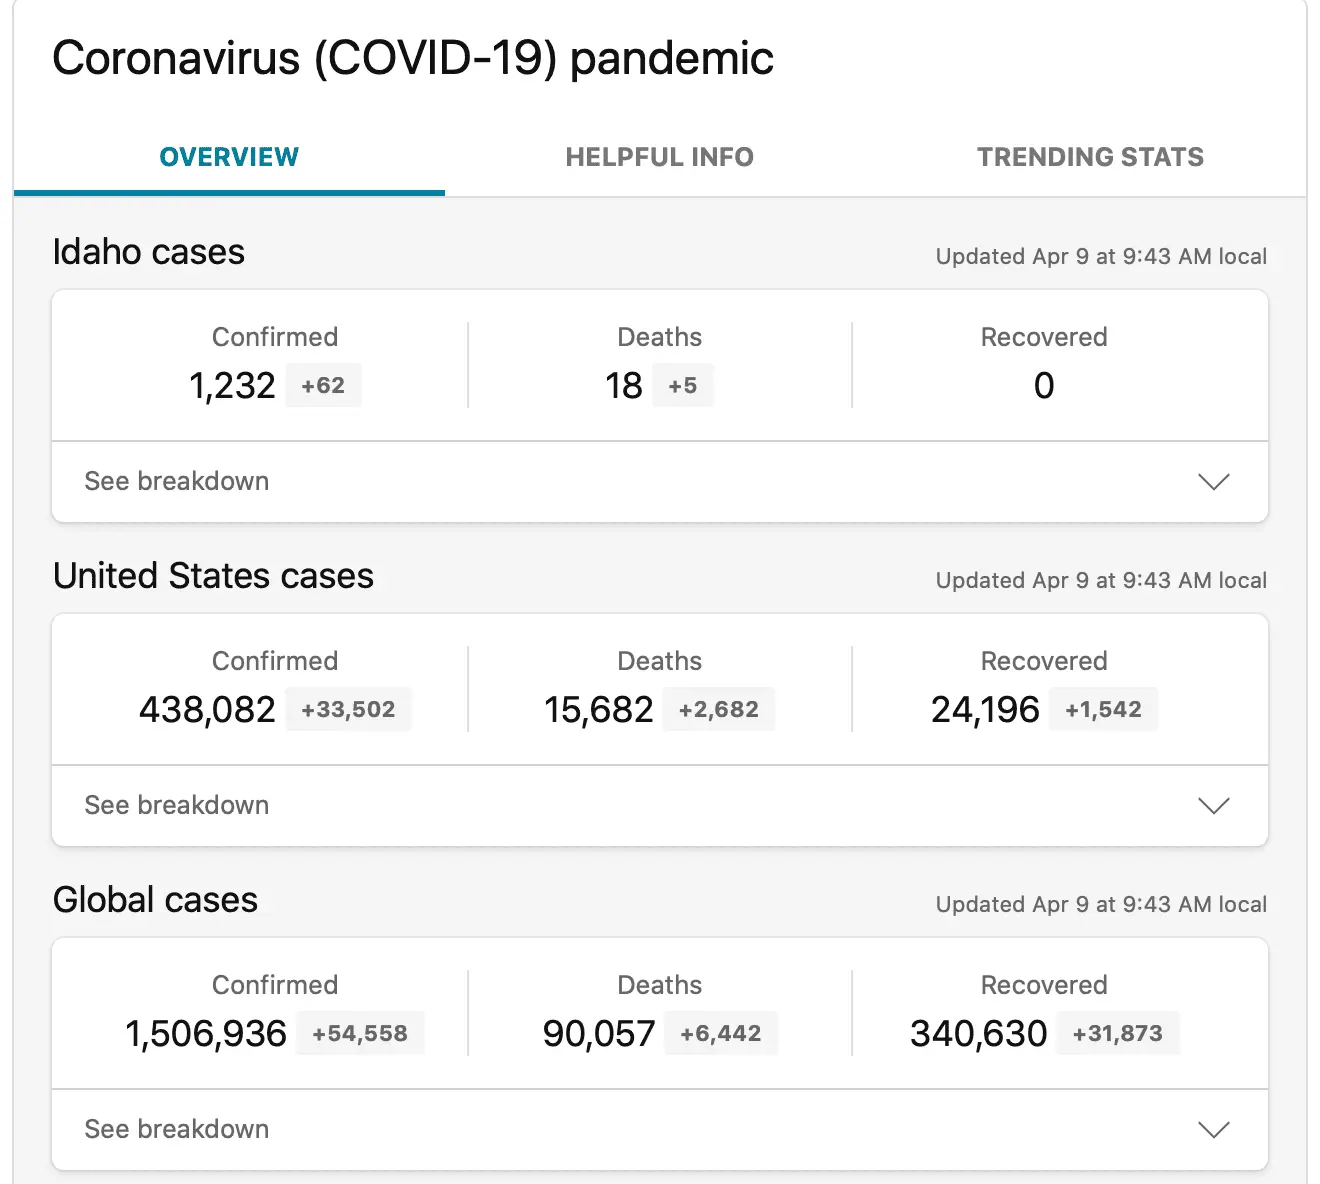1320x1184 pixels.
Task: Click the global deaths +6,442 badge
Action: [720, 1034]
